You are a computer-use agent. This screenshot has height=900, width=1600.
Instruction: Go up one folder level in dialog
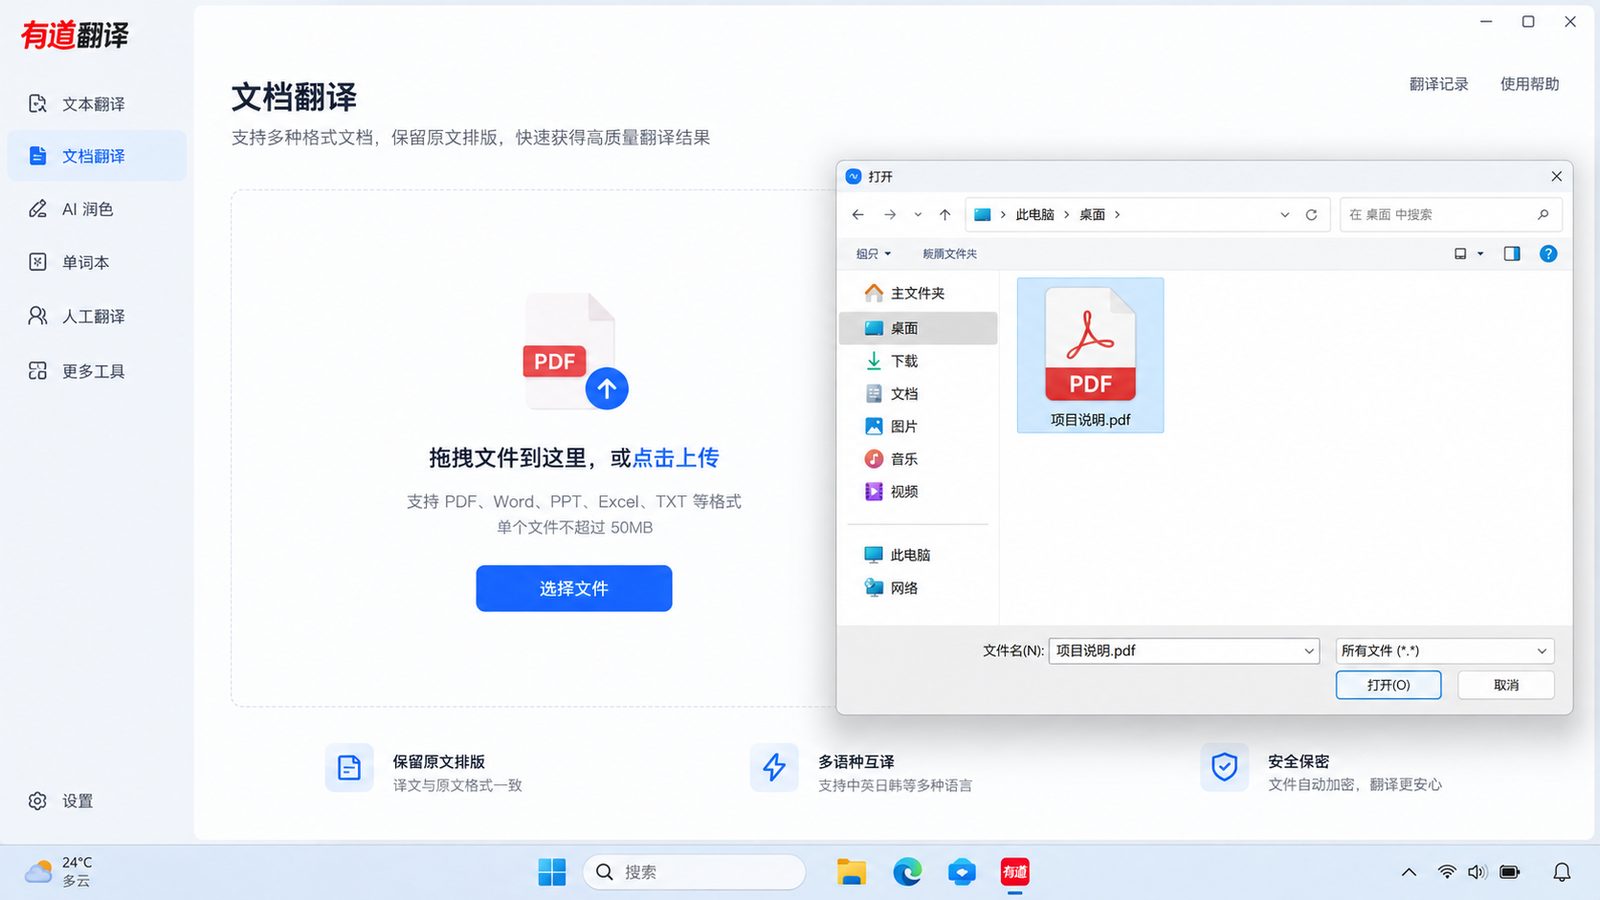coord(945,215)
